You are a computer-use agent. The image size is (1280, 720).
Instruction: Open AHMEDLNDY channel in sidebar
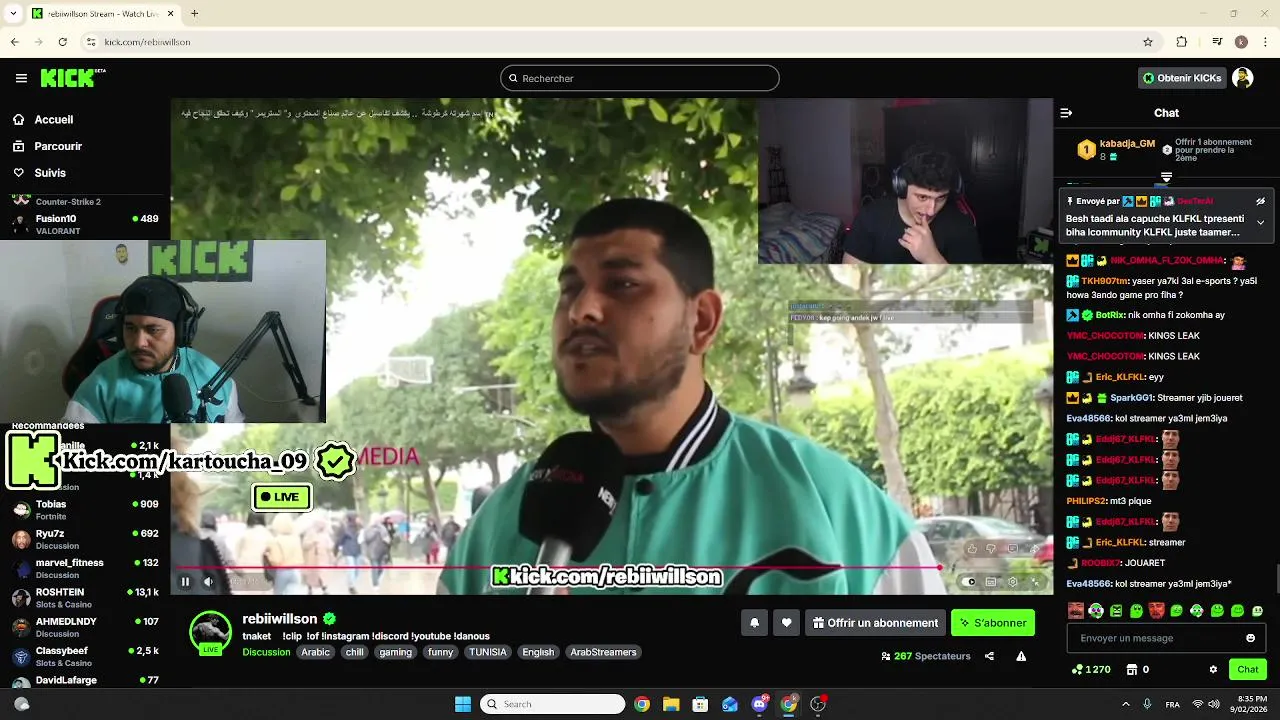(x=85, y=627)
